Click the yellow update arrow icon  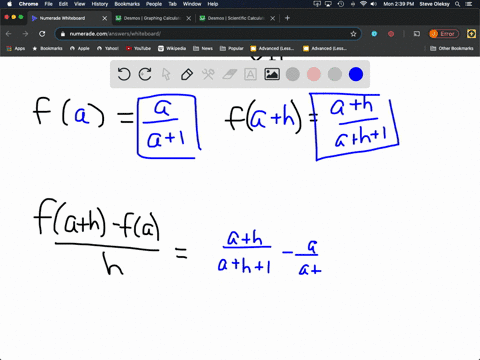click(x=471, y=34)
